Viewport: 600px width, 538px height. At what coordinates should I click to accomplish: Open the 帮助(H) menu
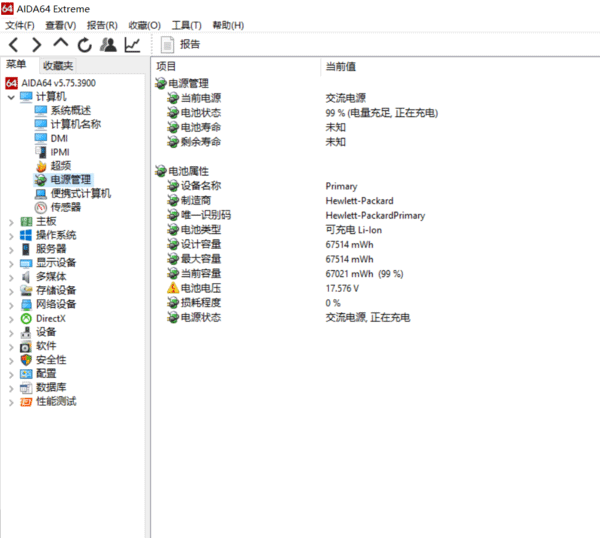click(228, 25)
